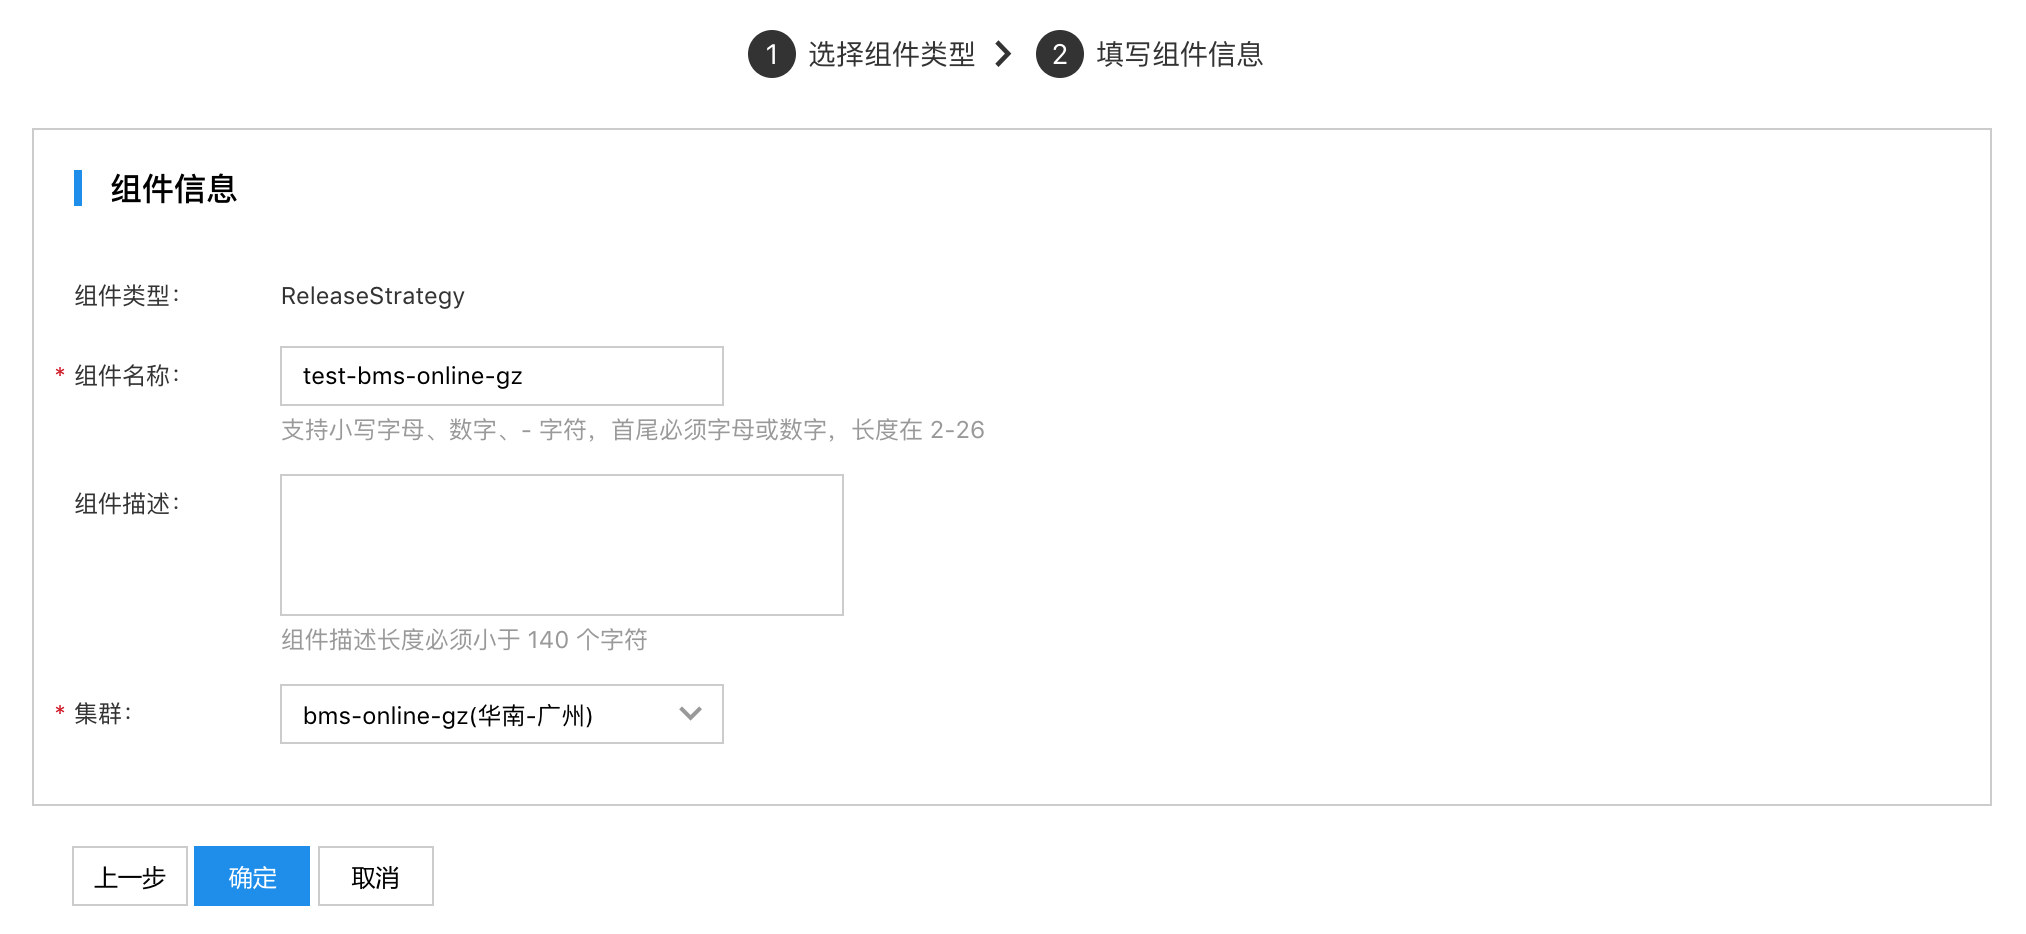Screen dimensions: 2026x934
Task: Click the 组件描述 field label
Action: click(127, 503)
